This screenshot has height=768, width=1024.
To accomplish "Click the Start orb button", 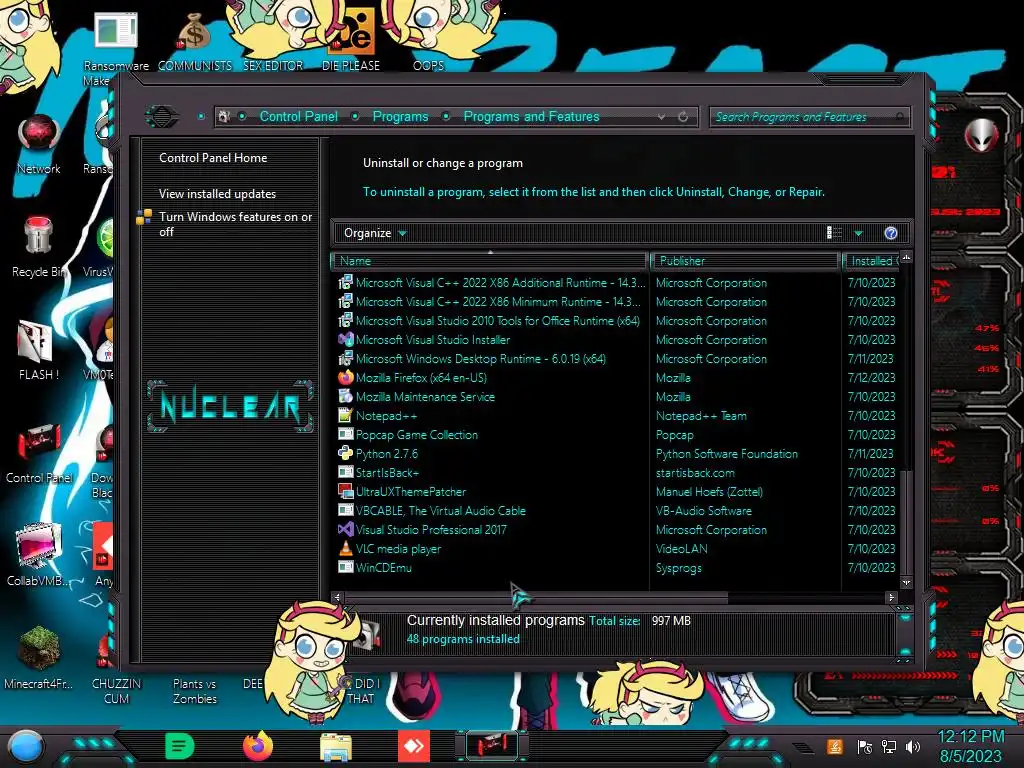I will pyautogui.click(x=26, y=747).
